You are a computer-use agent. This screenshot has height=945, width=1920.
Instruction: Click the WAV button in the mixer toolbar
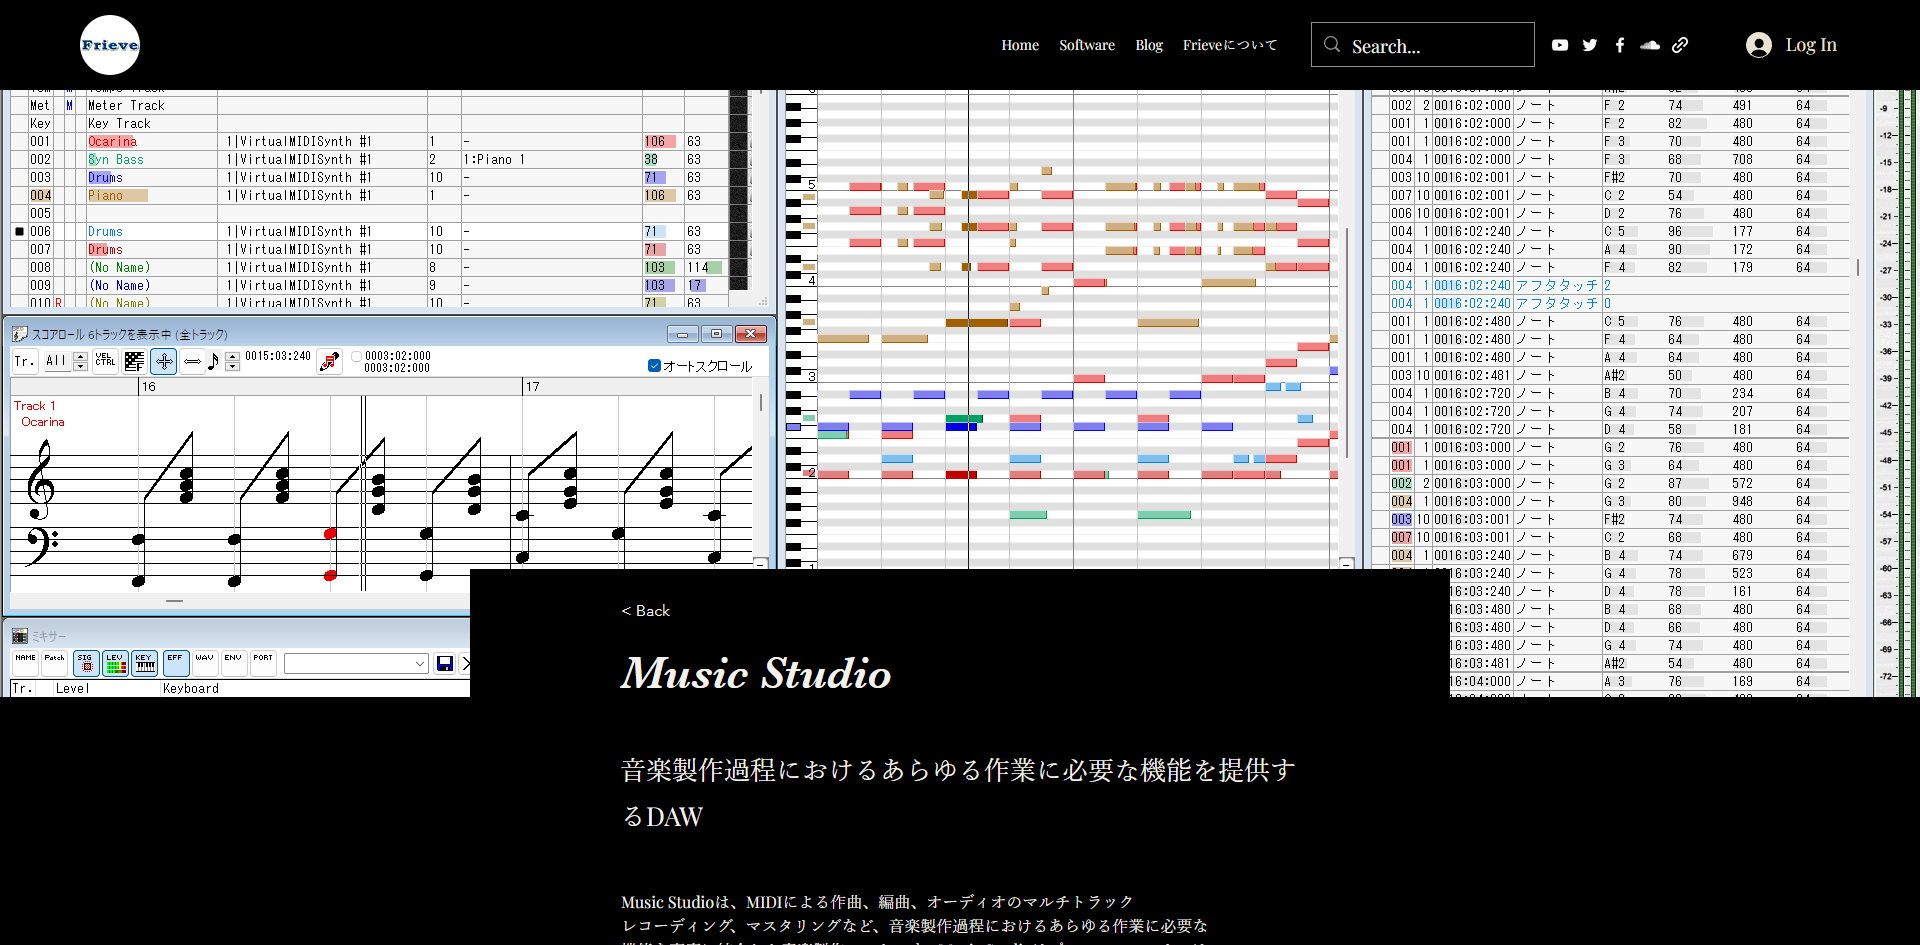coord(205,663)
